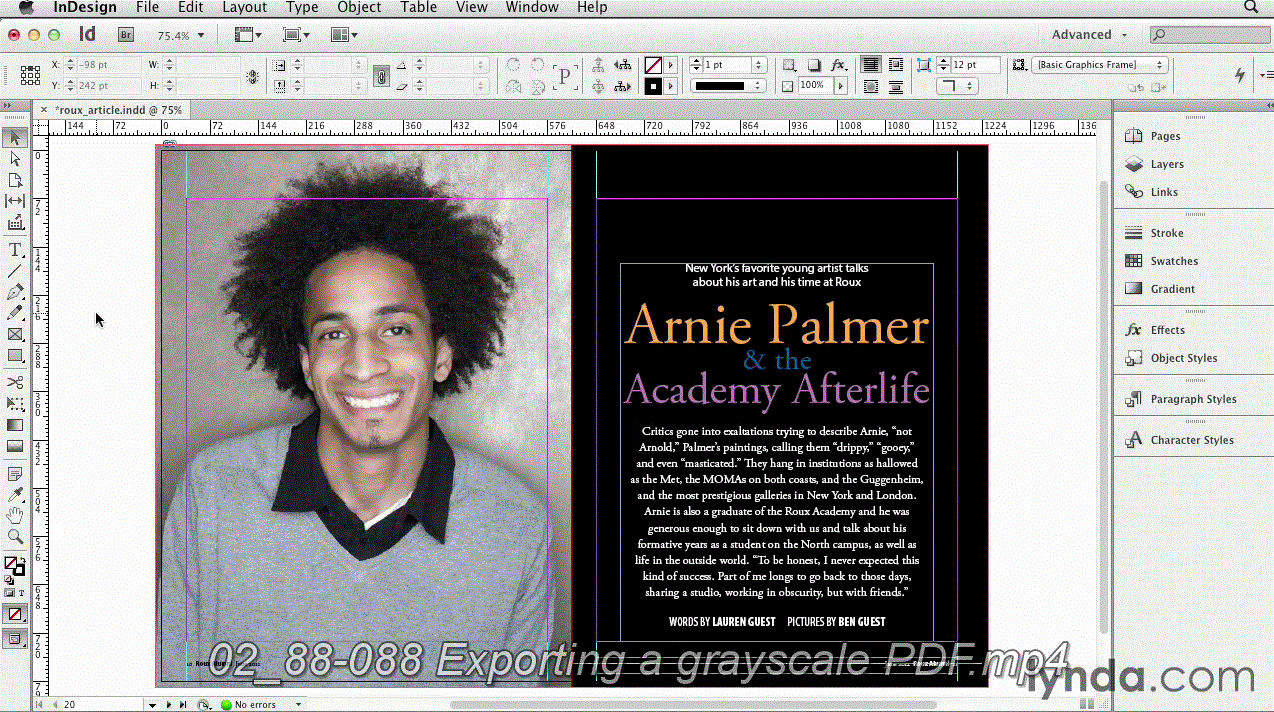The image size is (1274, 712).
Task: Open the Layers panel
Action: point(1167,164)
